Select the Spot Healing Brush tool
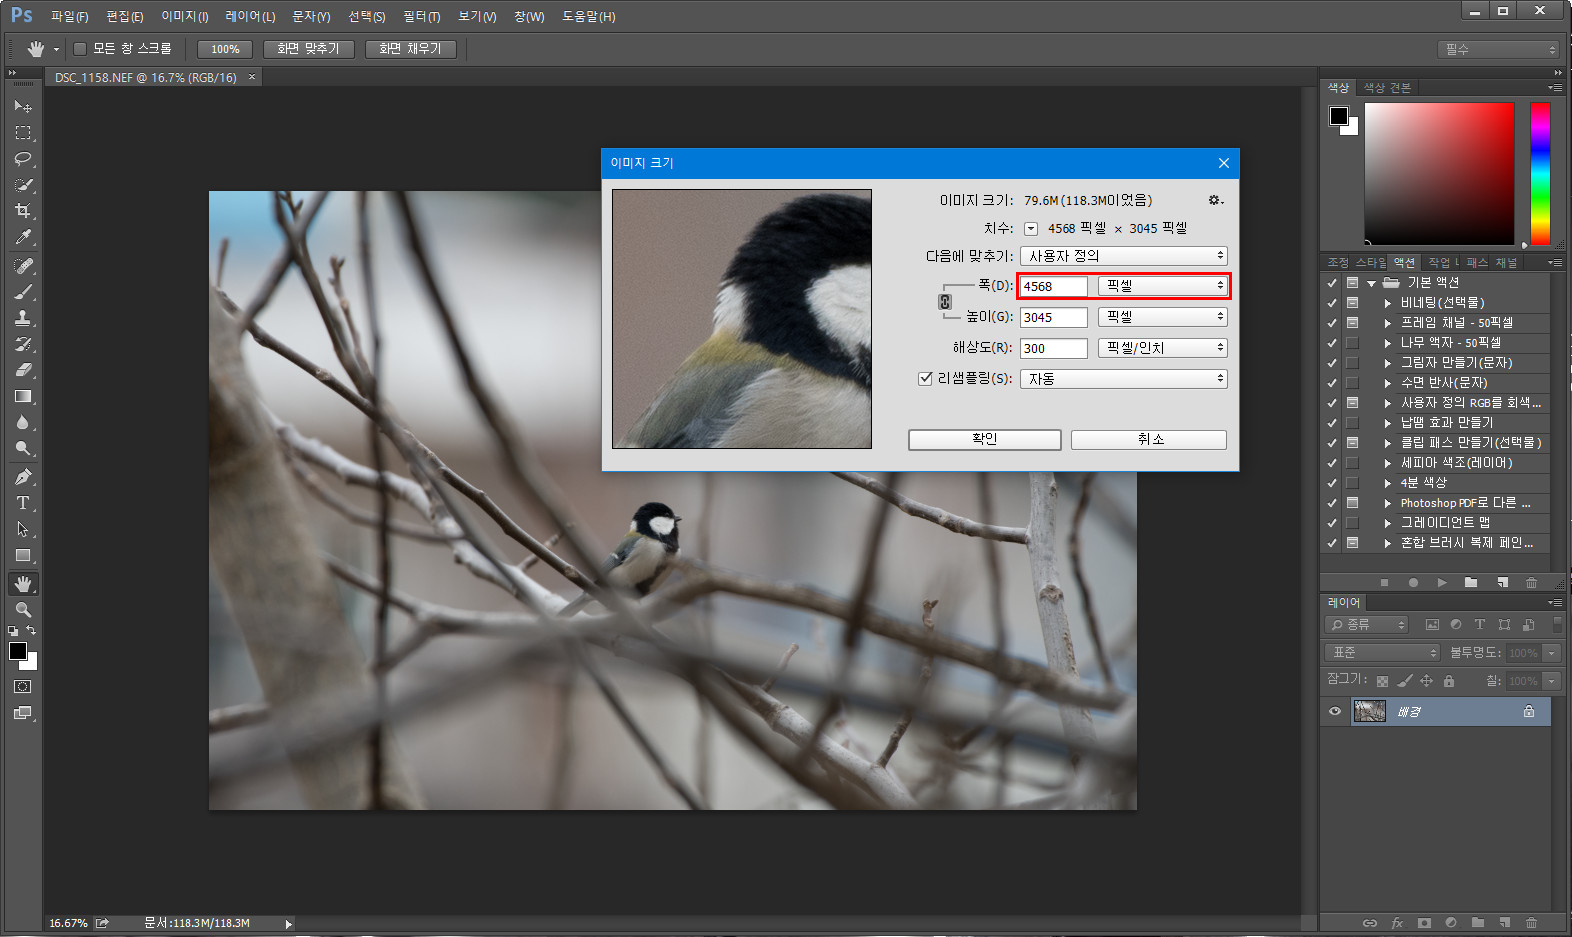Image resolution: width=1572 pixels, height=937 pixels. click(x=23, y=266)
